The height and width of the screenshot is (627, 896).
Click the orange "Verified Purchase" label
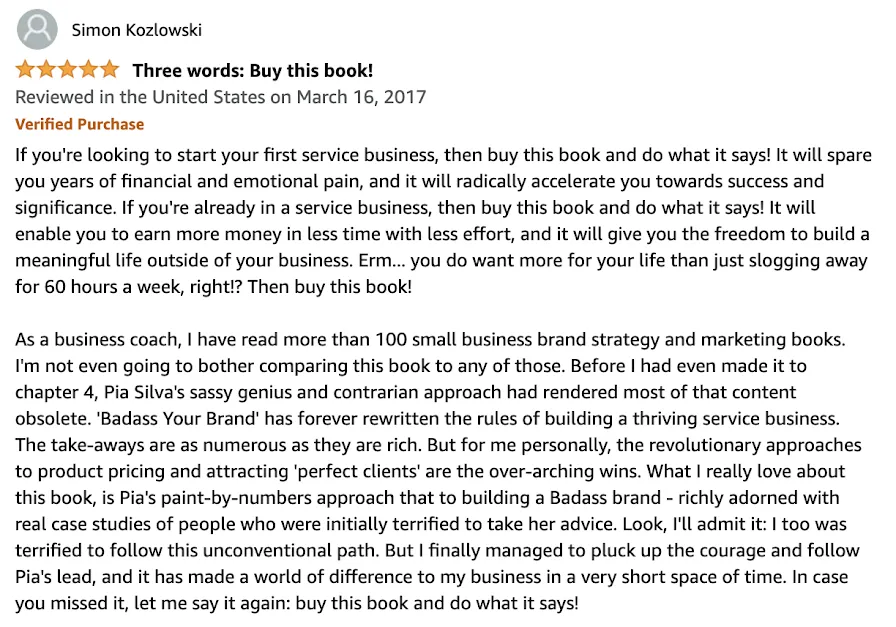80,124
